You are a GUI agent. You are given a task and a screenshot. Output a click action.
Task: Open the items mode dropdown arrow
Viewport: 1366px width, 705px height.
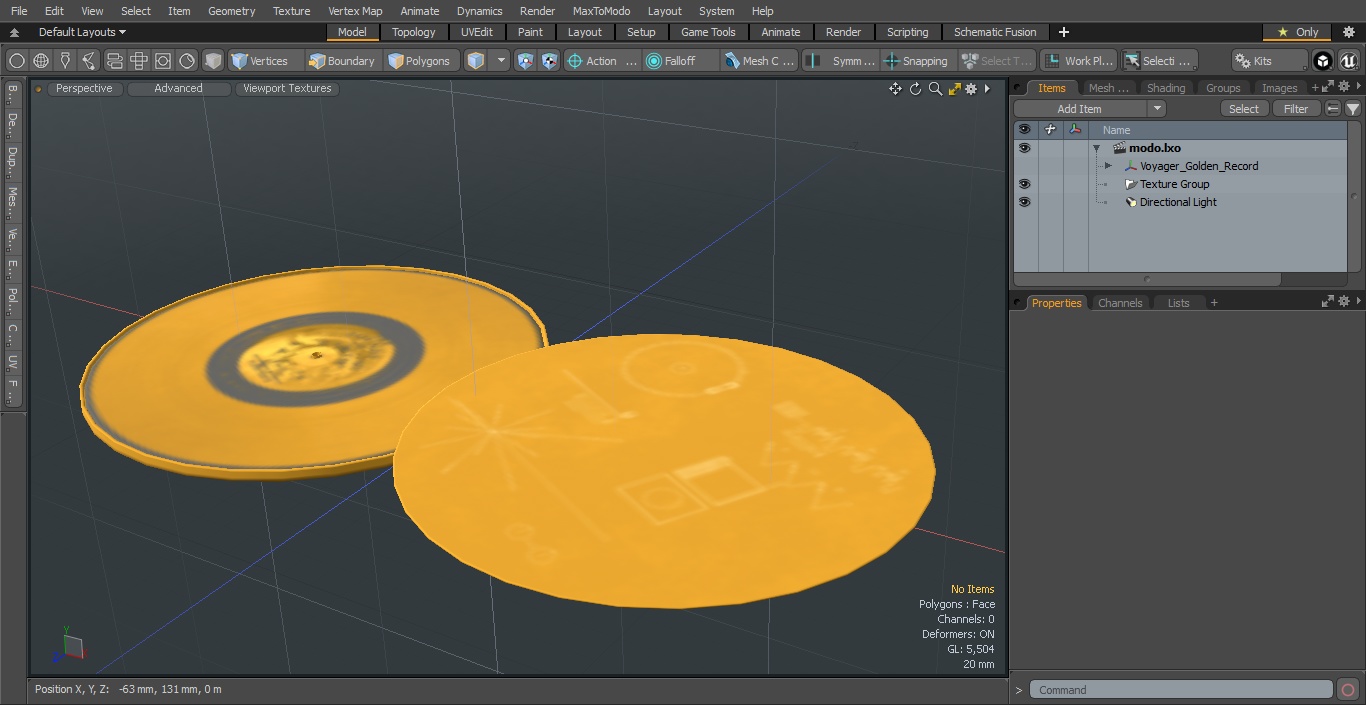click(x=501, y=61)
